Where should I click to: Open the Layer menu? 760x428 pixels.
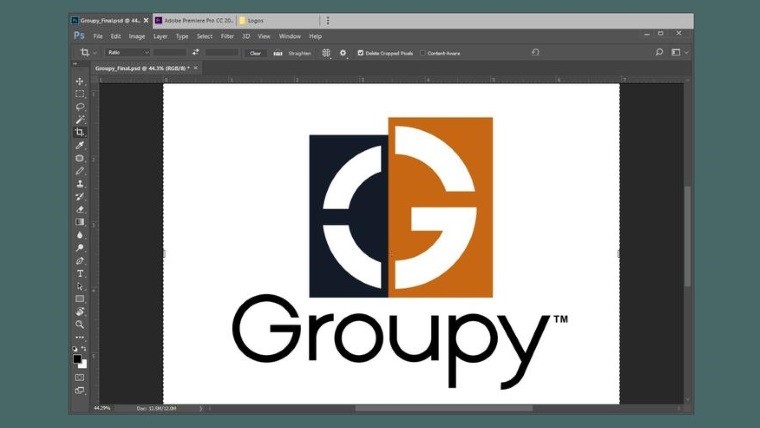click(160, 36)
